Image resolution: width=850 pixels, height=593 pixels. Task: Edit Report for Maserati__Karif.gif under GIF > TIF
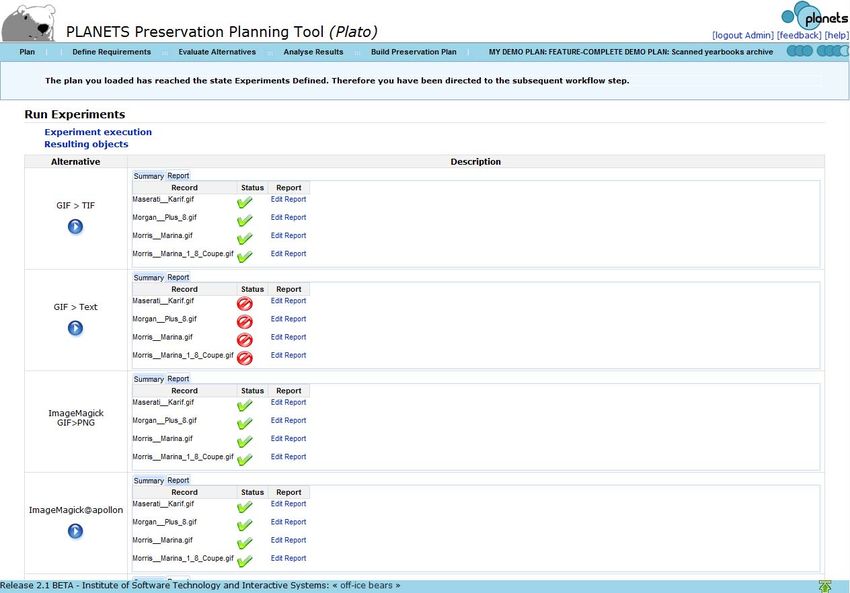click(x=288, y=199)
